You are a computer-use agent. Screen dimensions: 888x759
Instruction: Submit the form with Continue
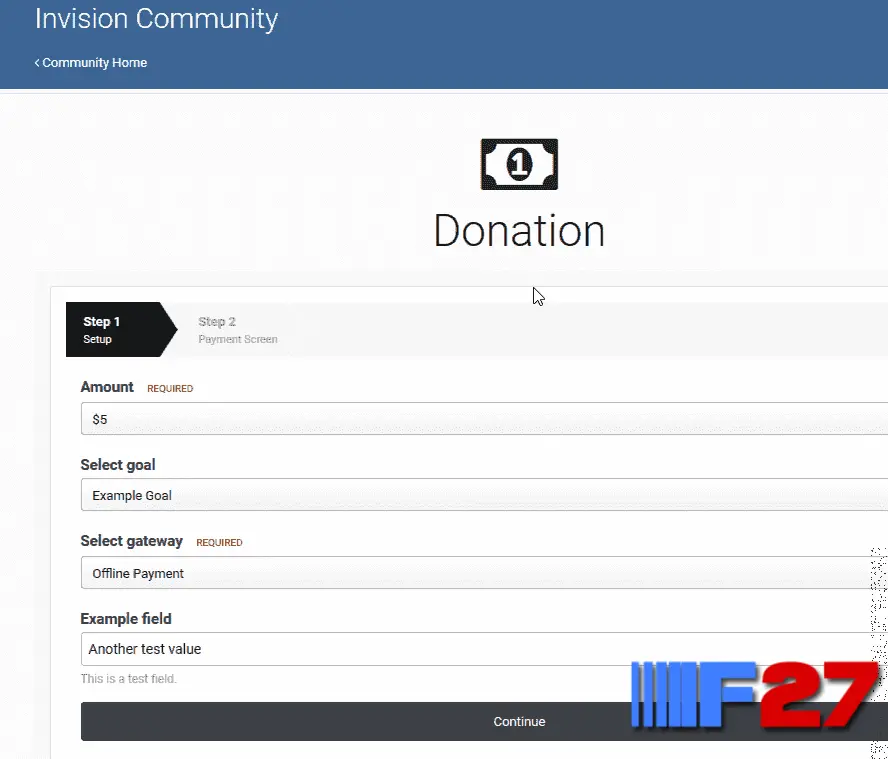(x=484, y=721)
